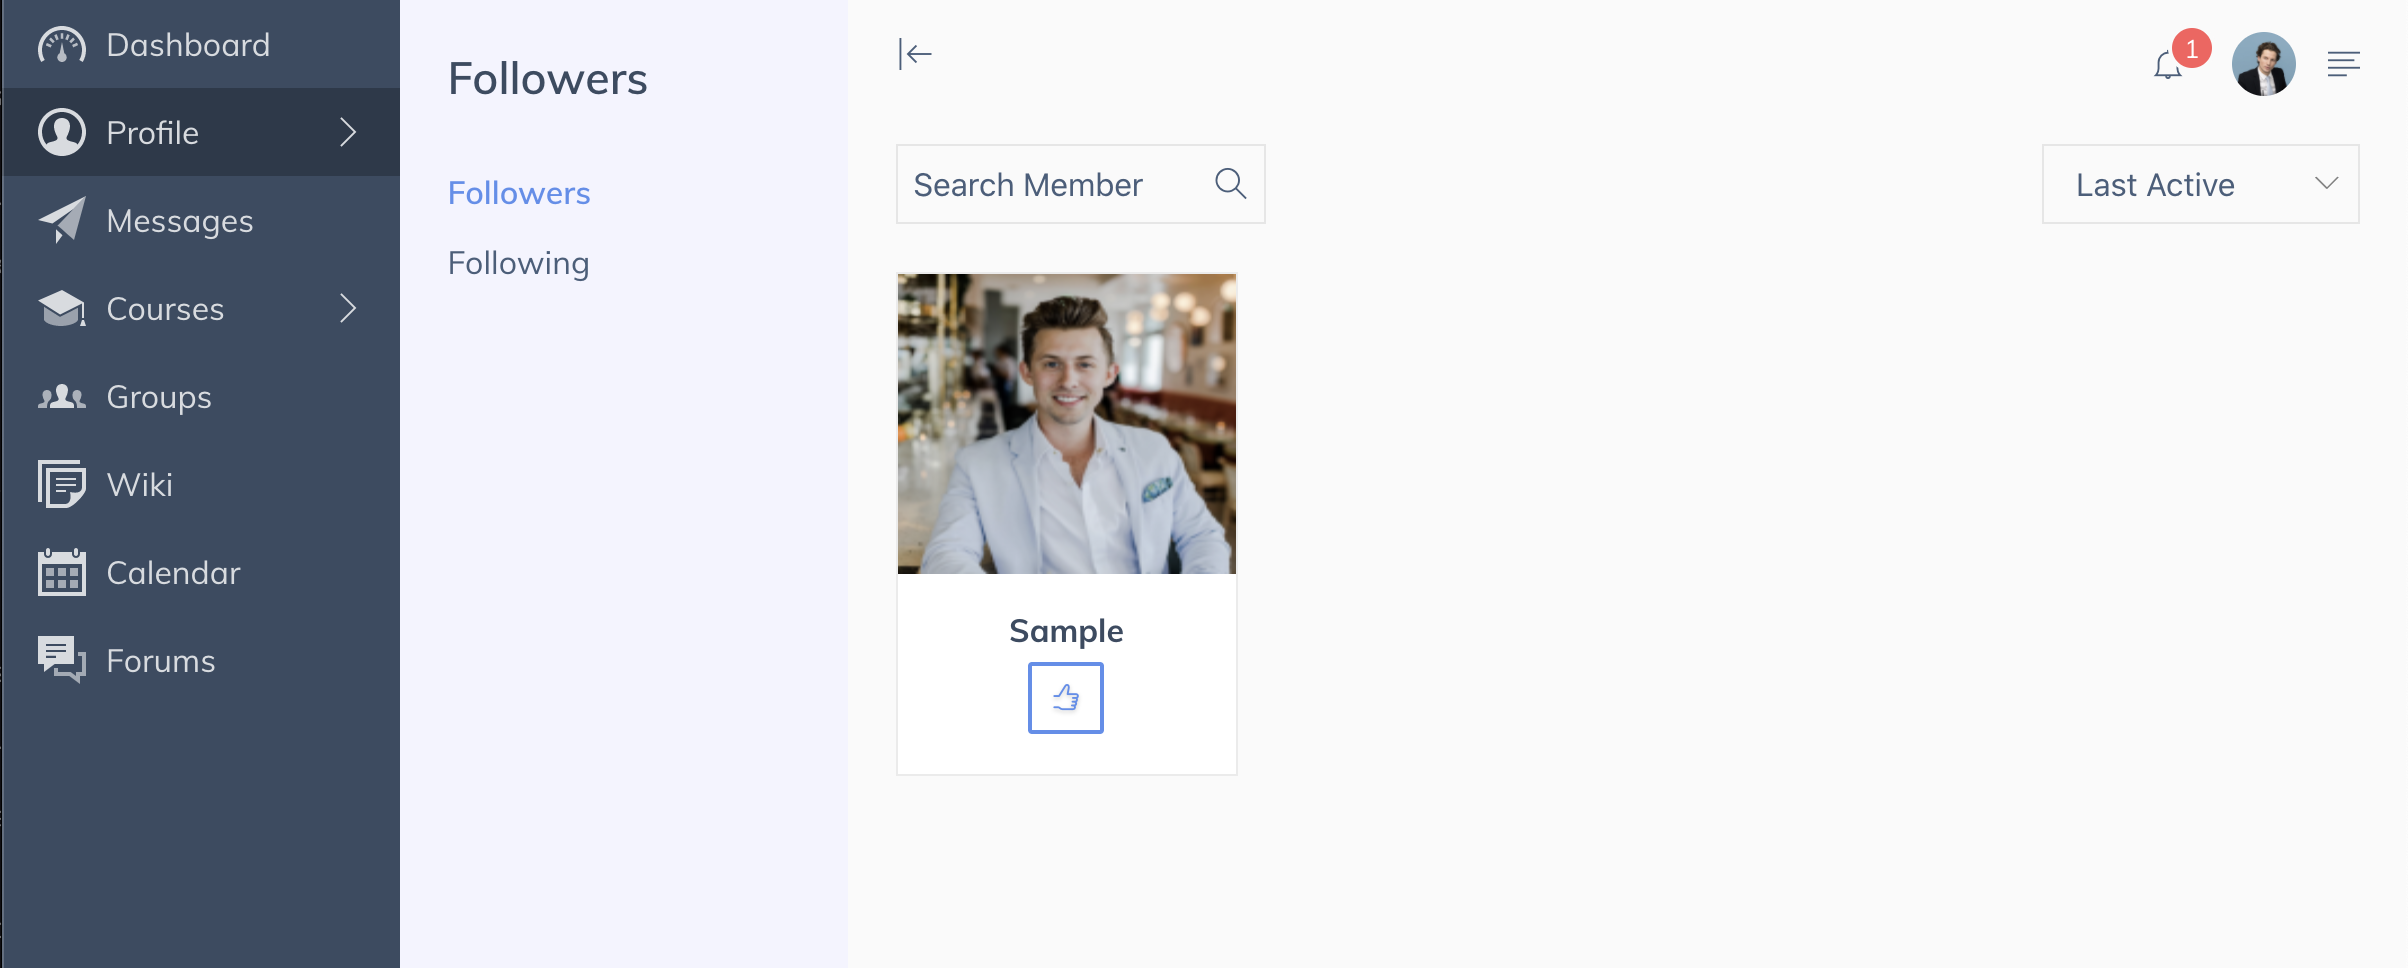Viewport: 2408px width, 968px height.
Task: Open the user avatar at top right
Action: pos(2263,64)
